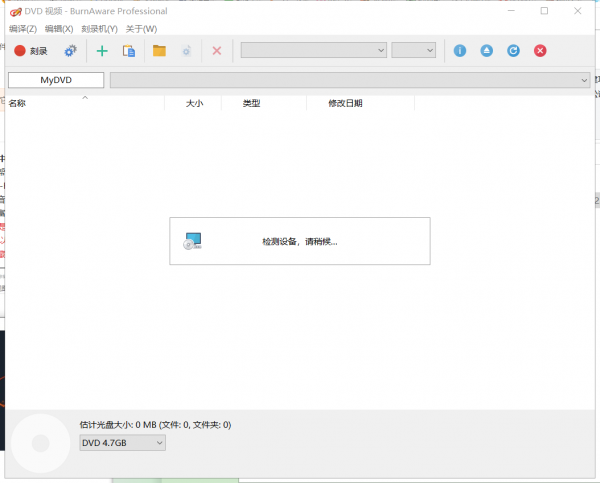Close the BurnAware window
The width and height of the screenshot is (600, 483).
[577, 11]
